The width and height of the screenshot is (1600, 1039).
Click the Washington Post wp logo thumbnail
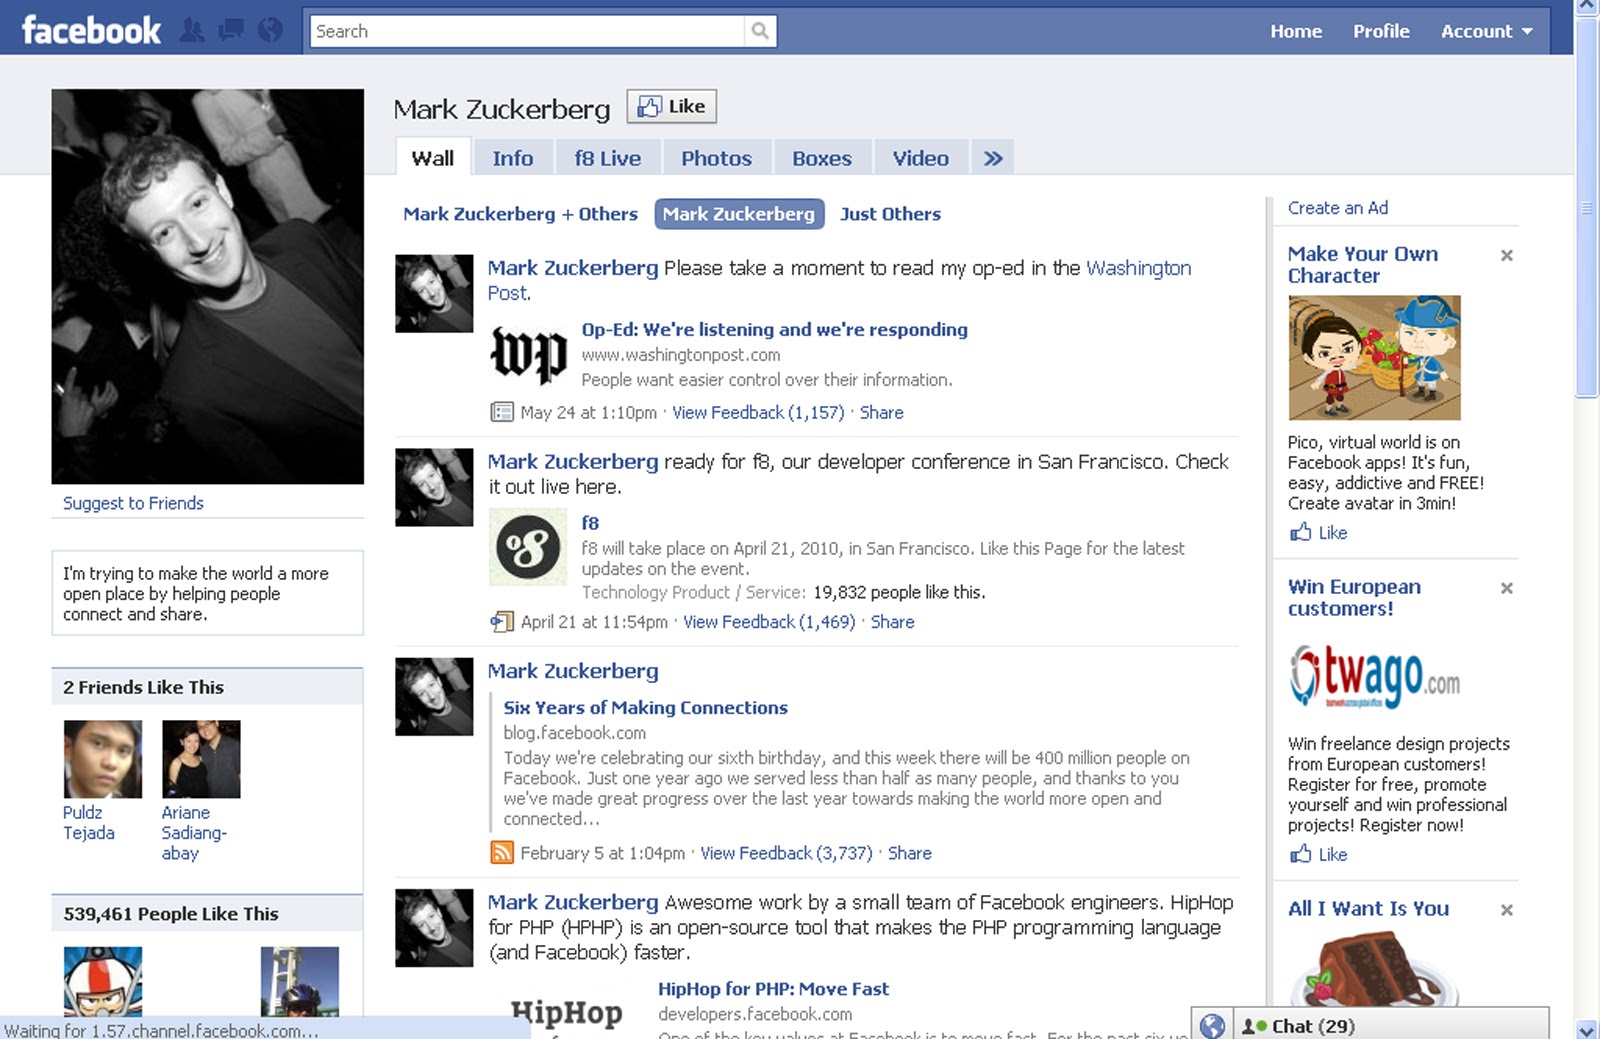(x=528, y=355)
